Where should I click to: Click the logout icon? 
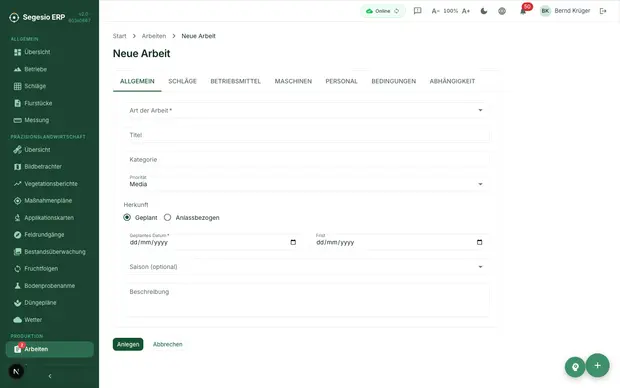point(603,11)
